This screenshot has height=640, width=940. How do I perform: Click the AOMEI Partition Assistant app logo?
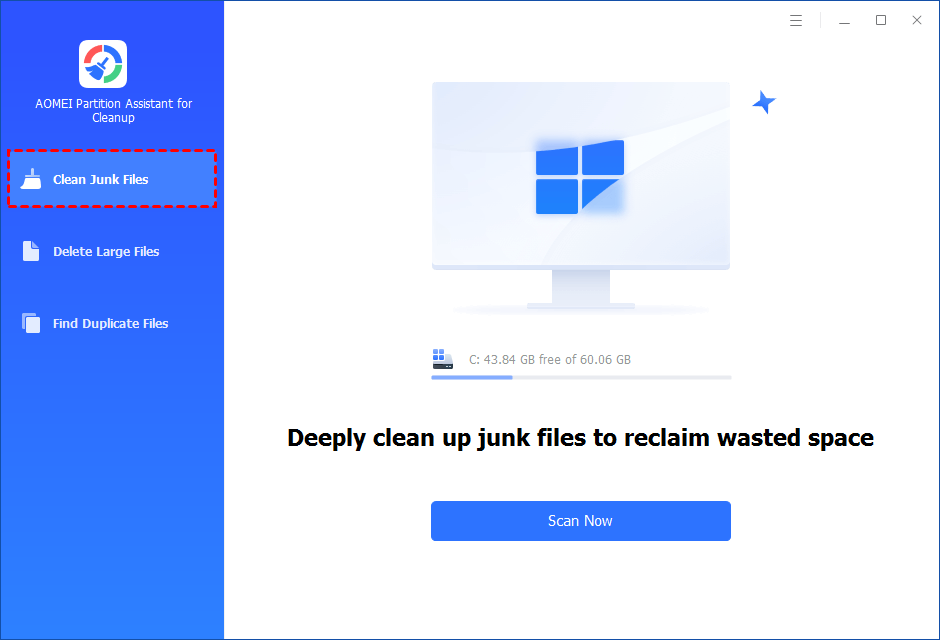click(103, 64)
